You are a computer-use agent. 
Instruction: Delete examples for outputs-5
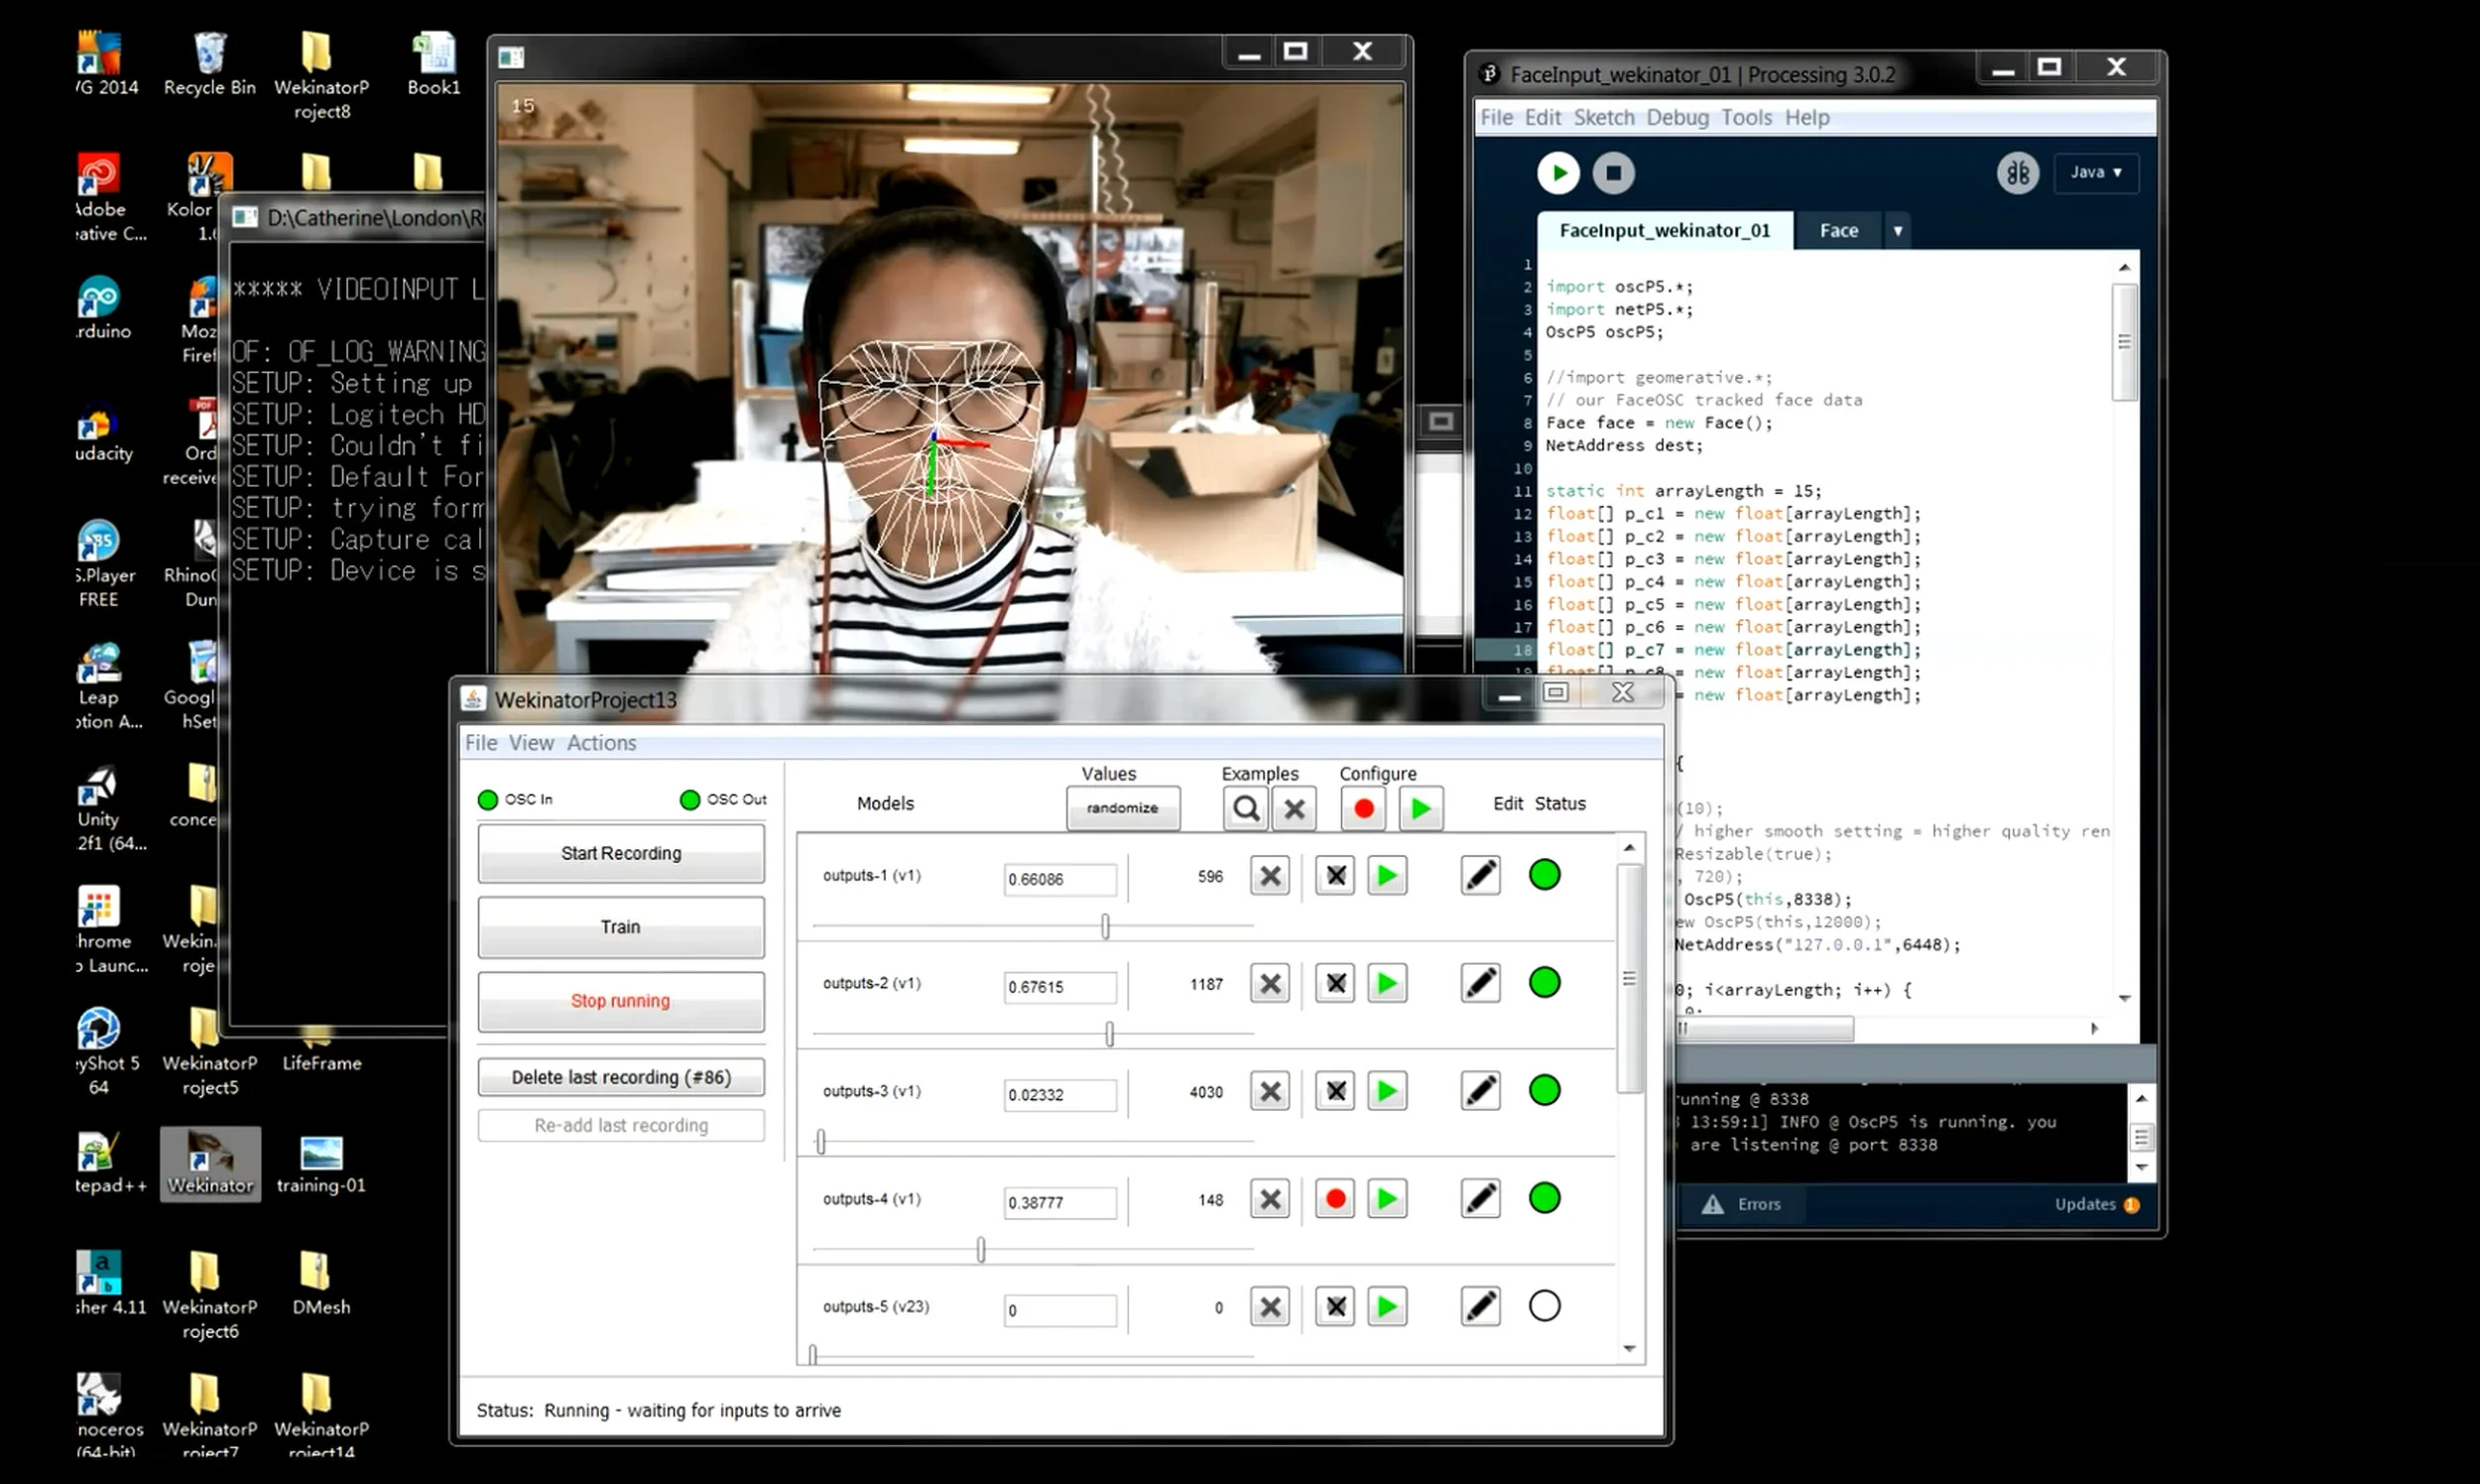click(x=1270, y=1307)
